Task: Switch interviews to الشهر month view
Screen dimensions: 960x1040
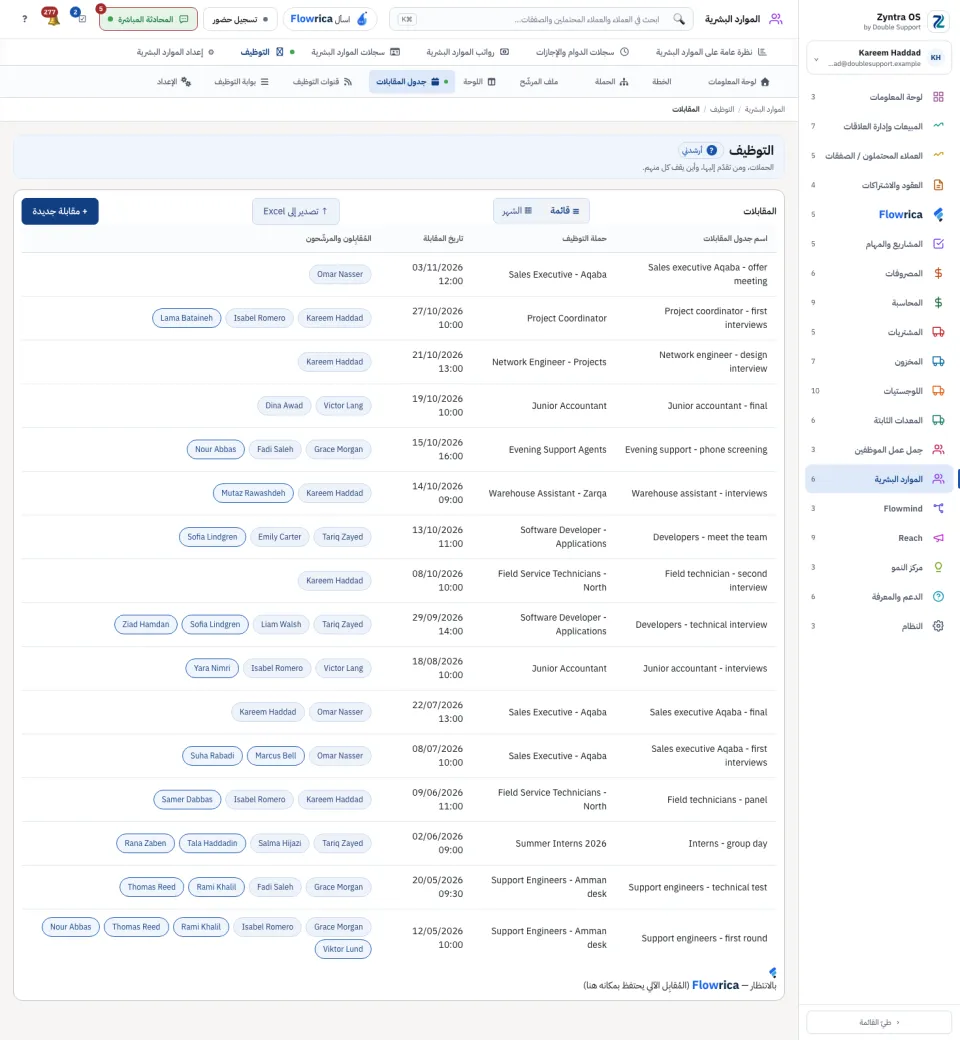Action: 517,211
